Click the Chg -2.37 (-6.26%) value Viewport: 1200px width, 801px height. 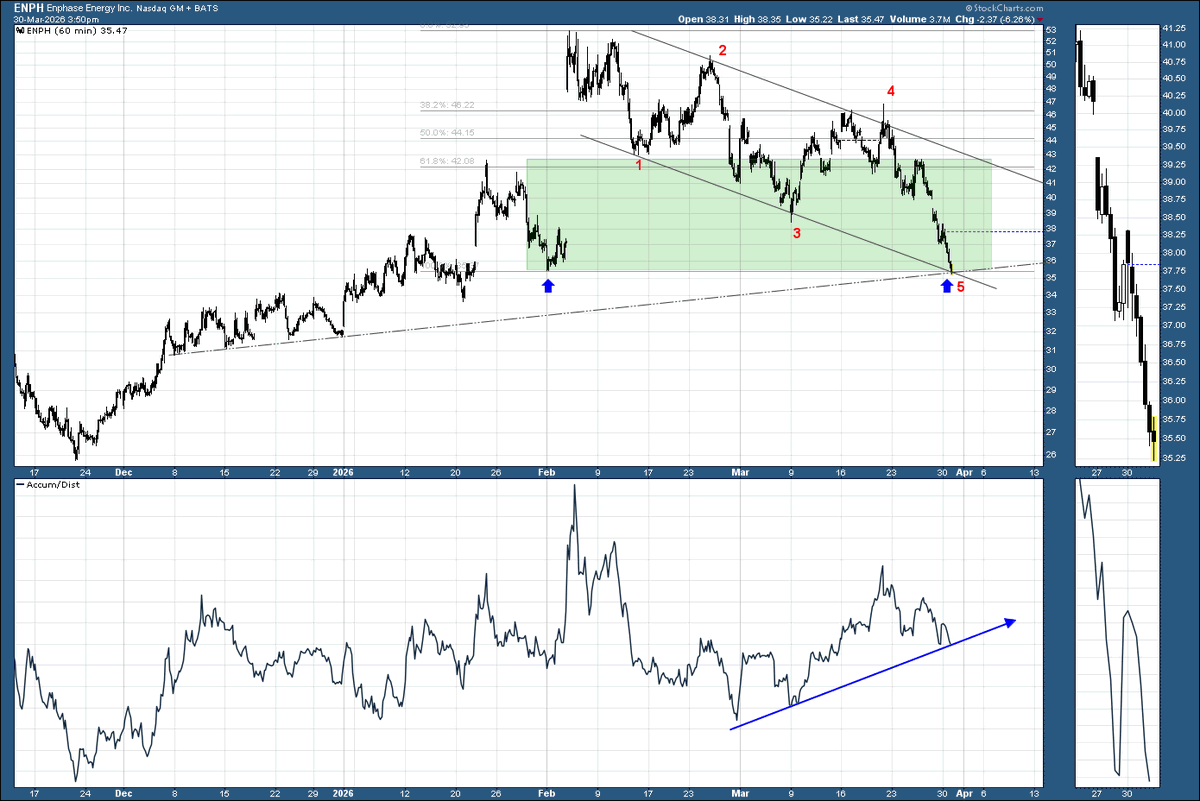995,18
